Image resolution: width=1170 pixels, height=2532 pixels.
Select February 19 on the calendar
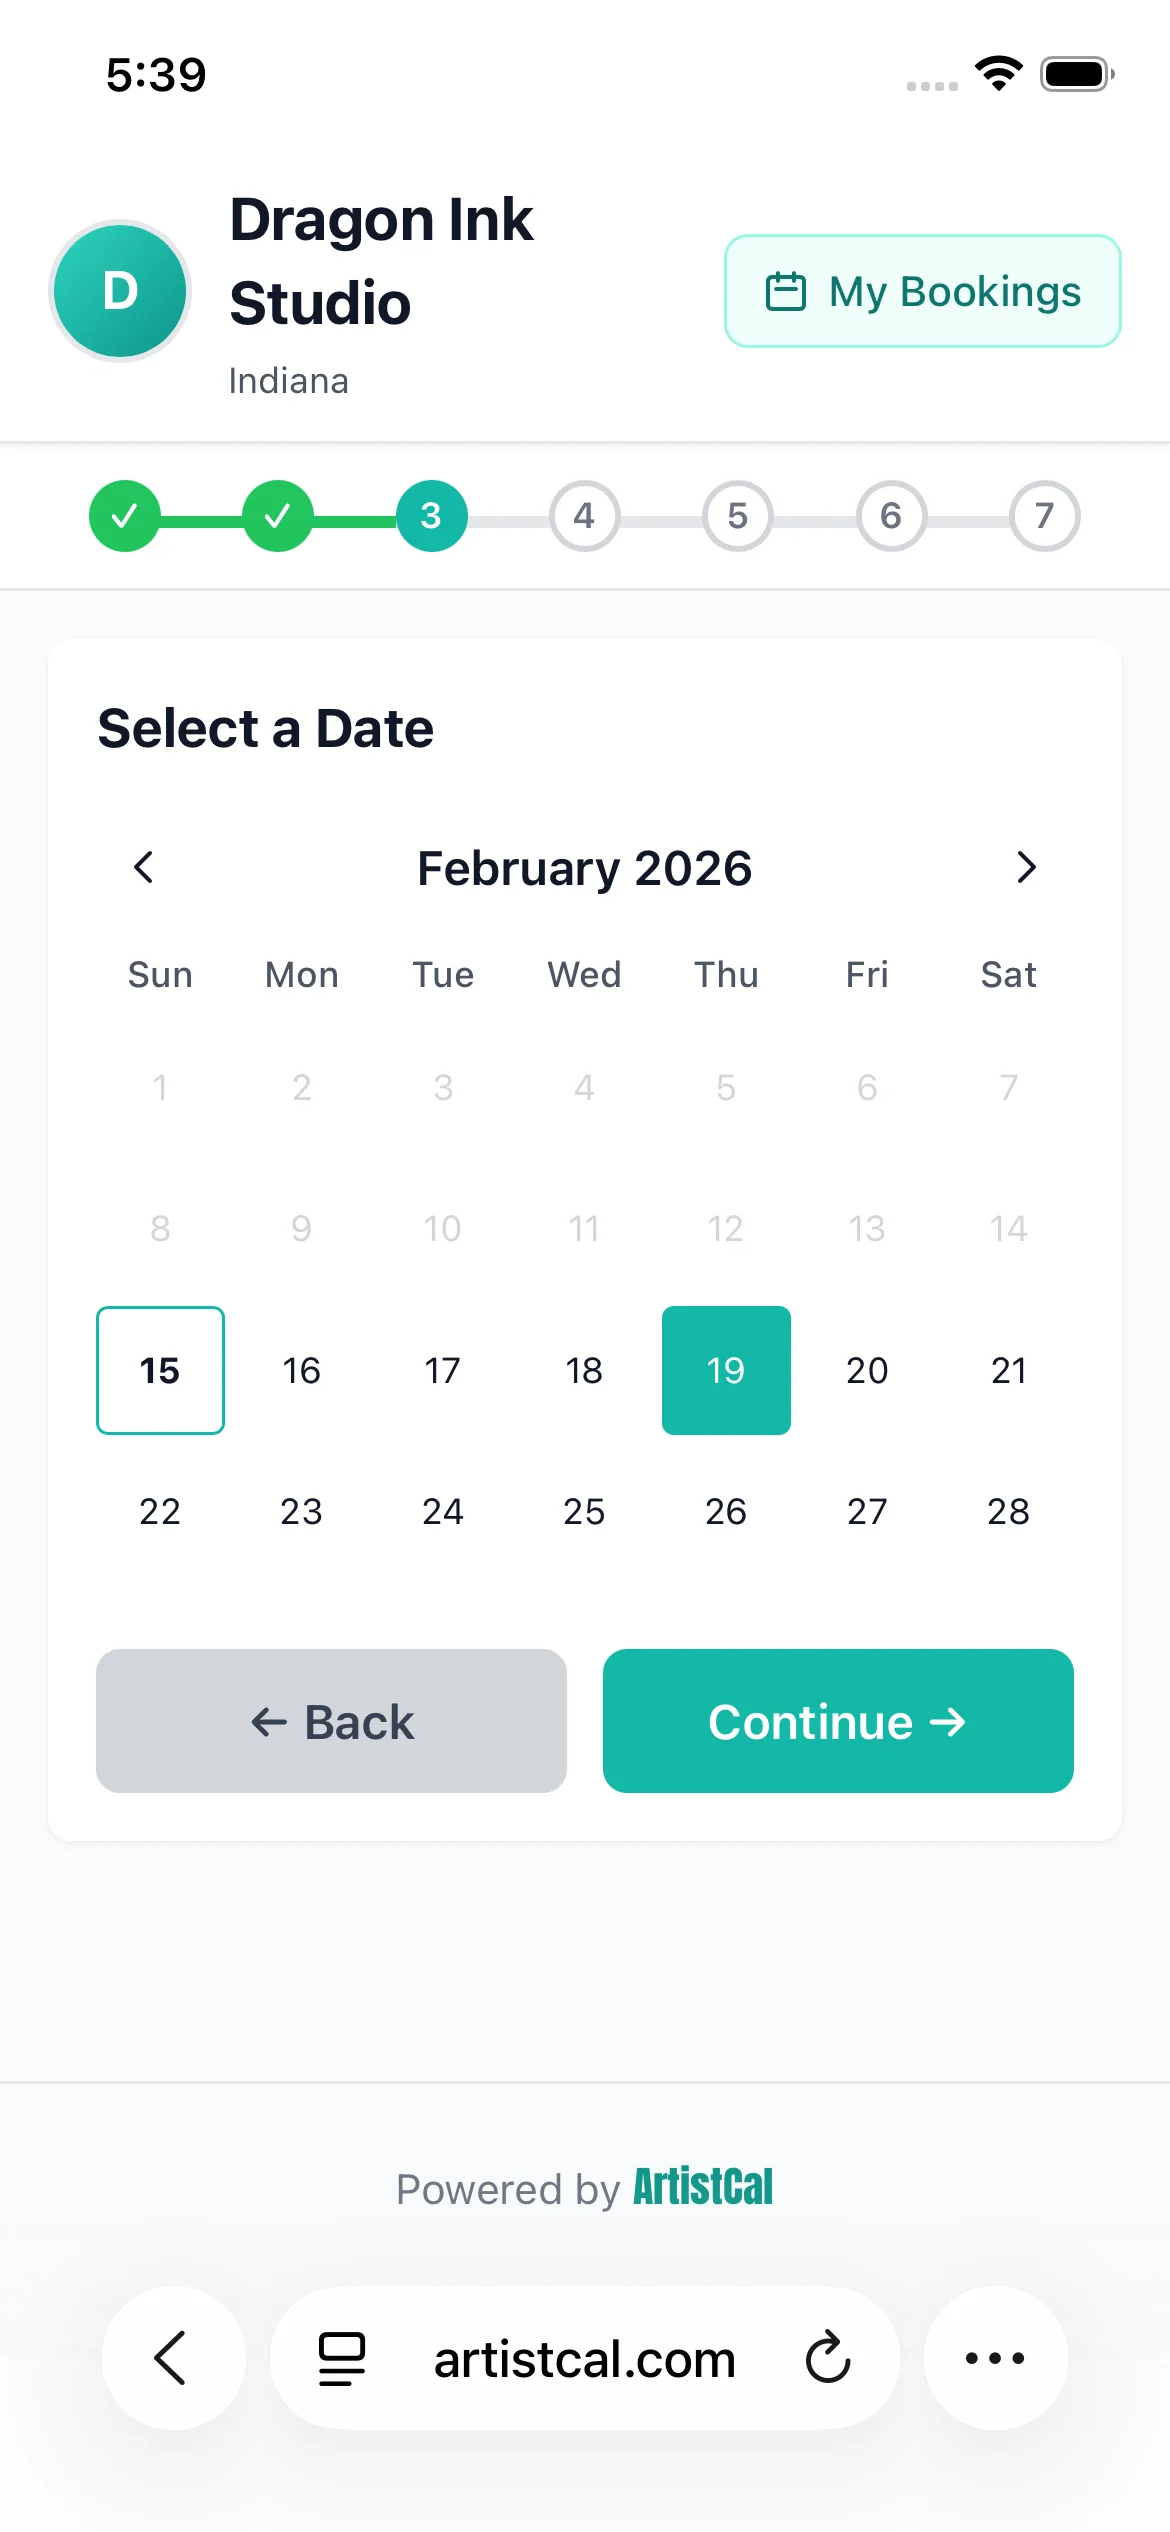pos(726,1371)
